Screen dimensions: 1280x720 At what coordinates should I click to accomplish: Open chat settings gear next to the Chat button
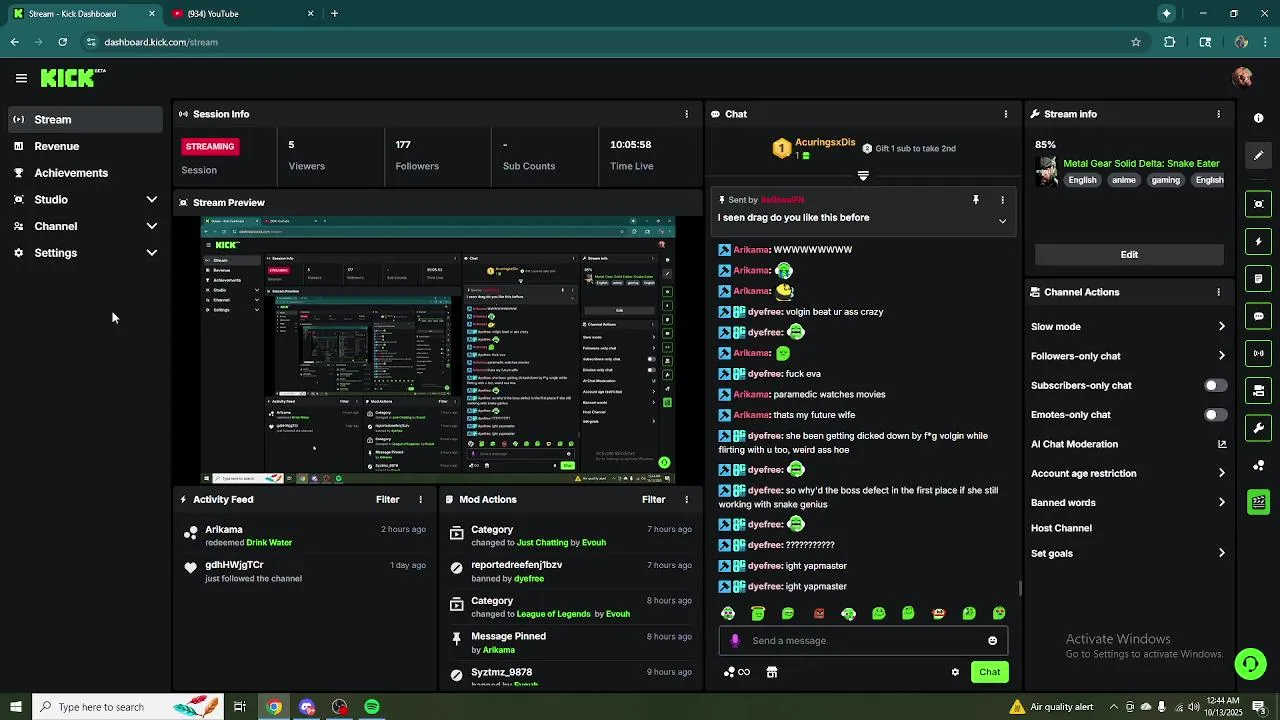[955, 672]
